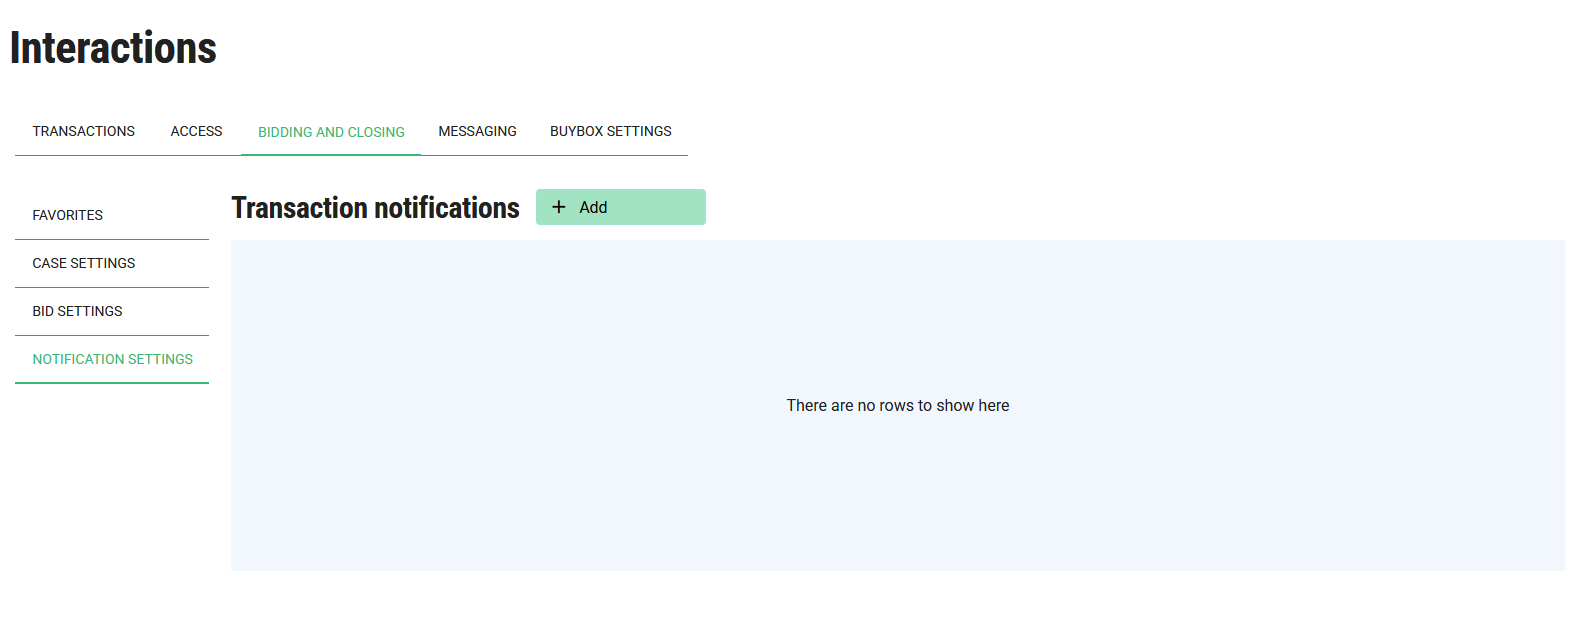Select Notification Settings side menu item
1596x618 pixels.
112,359
